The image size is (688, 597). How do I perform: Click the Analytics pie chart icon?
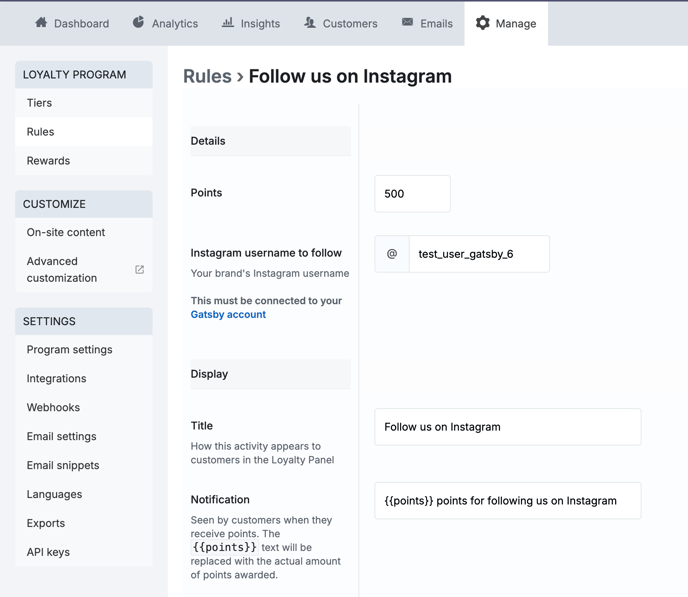point(139,22)
